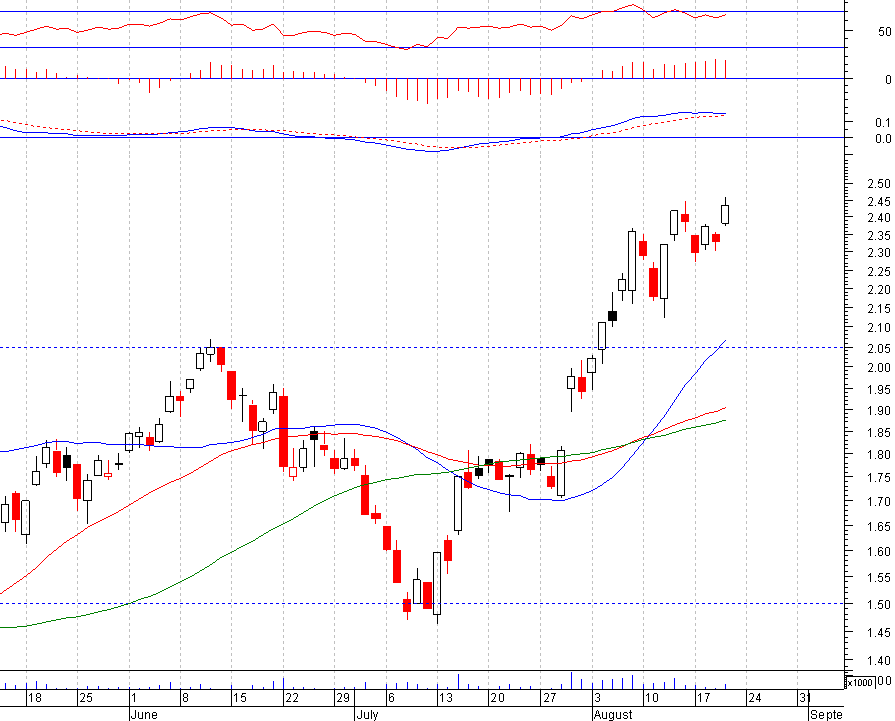Select the MACD scale label 0.1
The width and height of the screenshot is (895, 721).
pos(883,122)
